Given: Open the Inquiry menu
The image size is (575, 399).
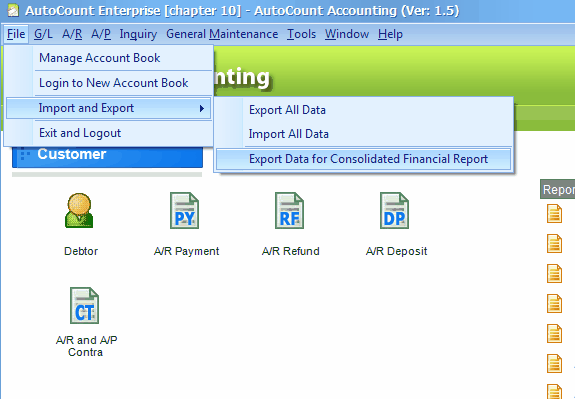Looking at the screenshot, I should (138, 34).
